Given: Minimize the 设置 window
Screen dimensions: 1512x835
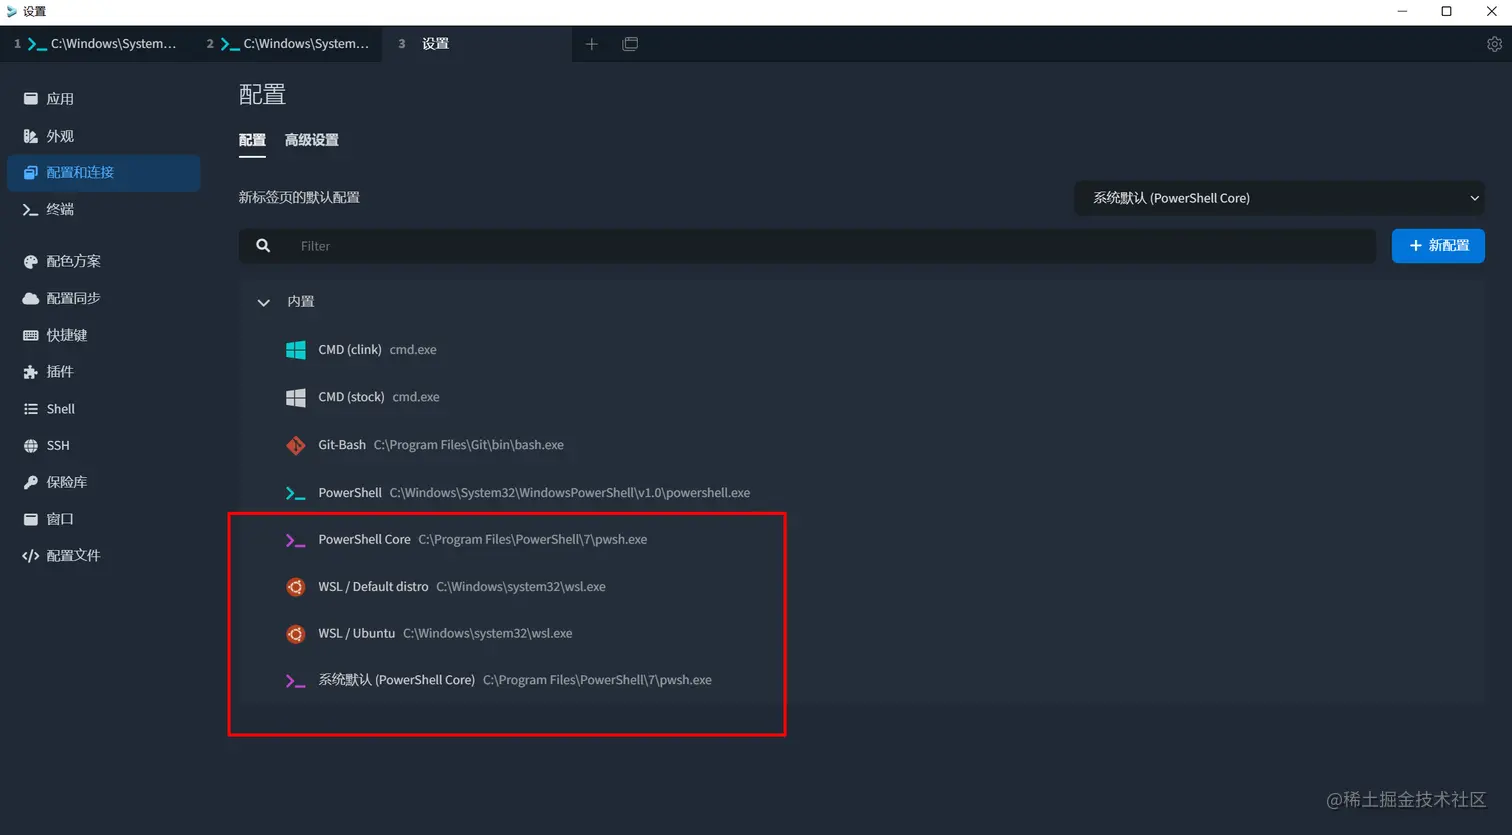Looking at the screenshot, I should tap(1402, 11).
